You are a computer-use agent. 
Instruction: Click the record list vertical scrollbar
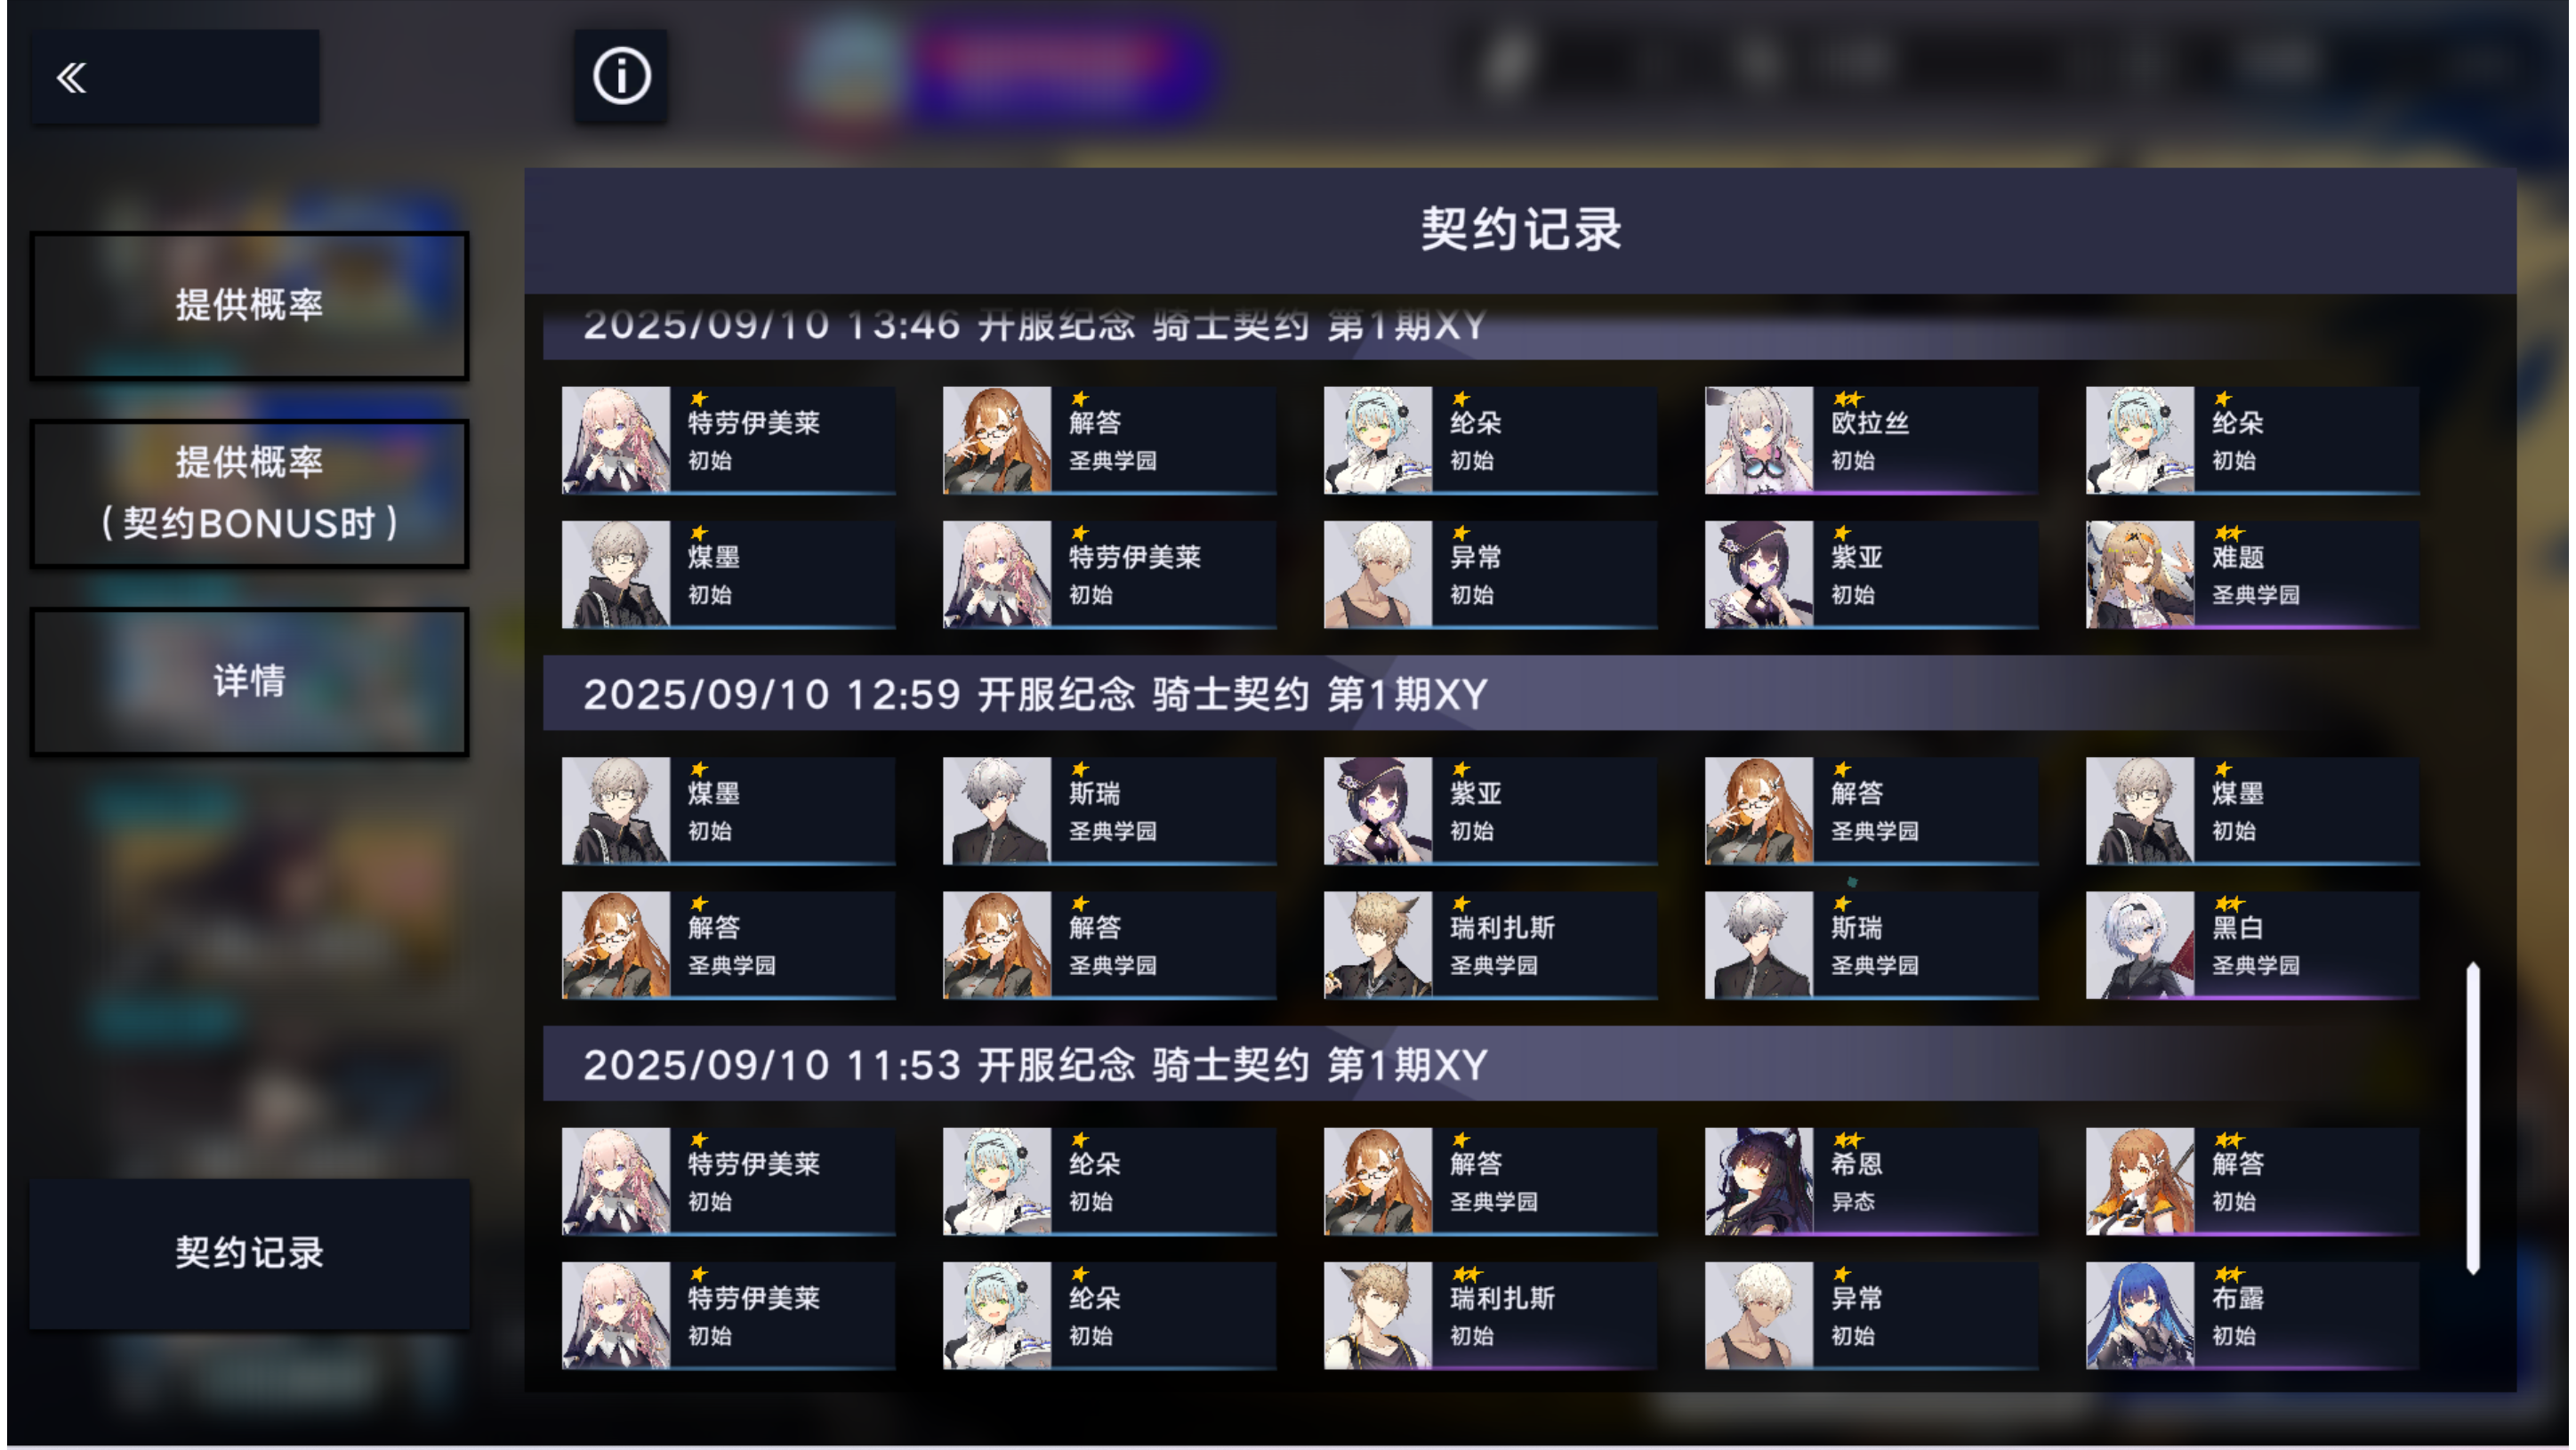tap(2472, 1118)
